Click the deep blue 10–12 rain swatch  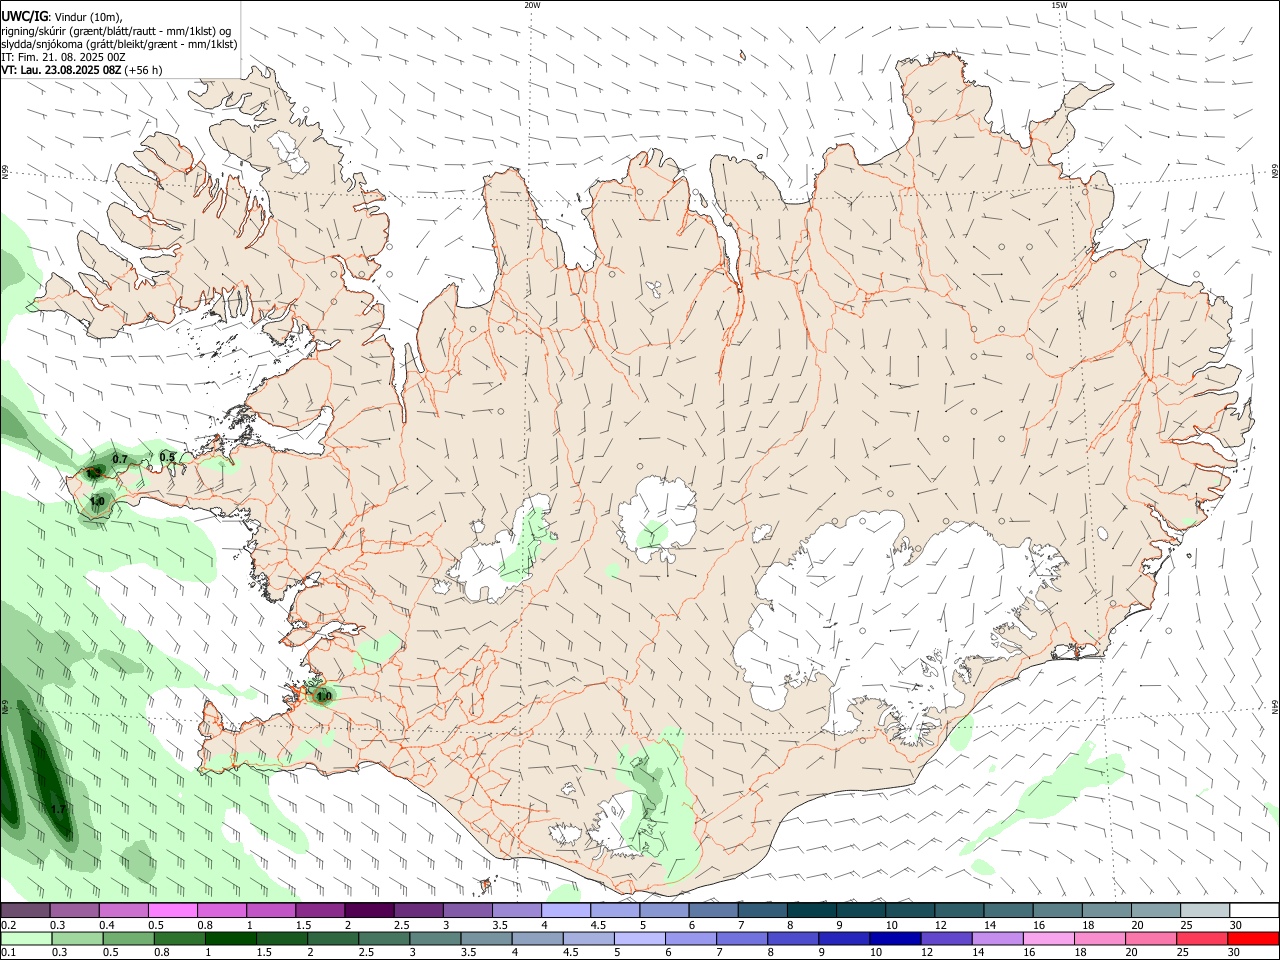tap(894, 939)
